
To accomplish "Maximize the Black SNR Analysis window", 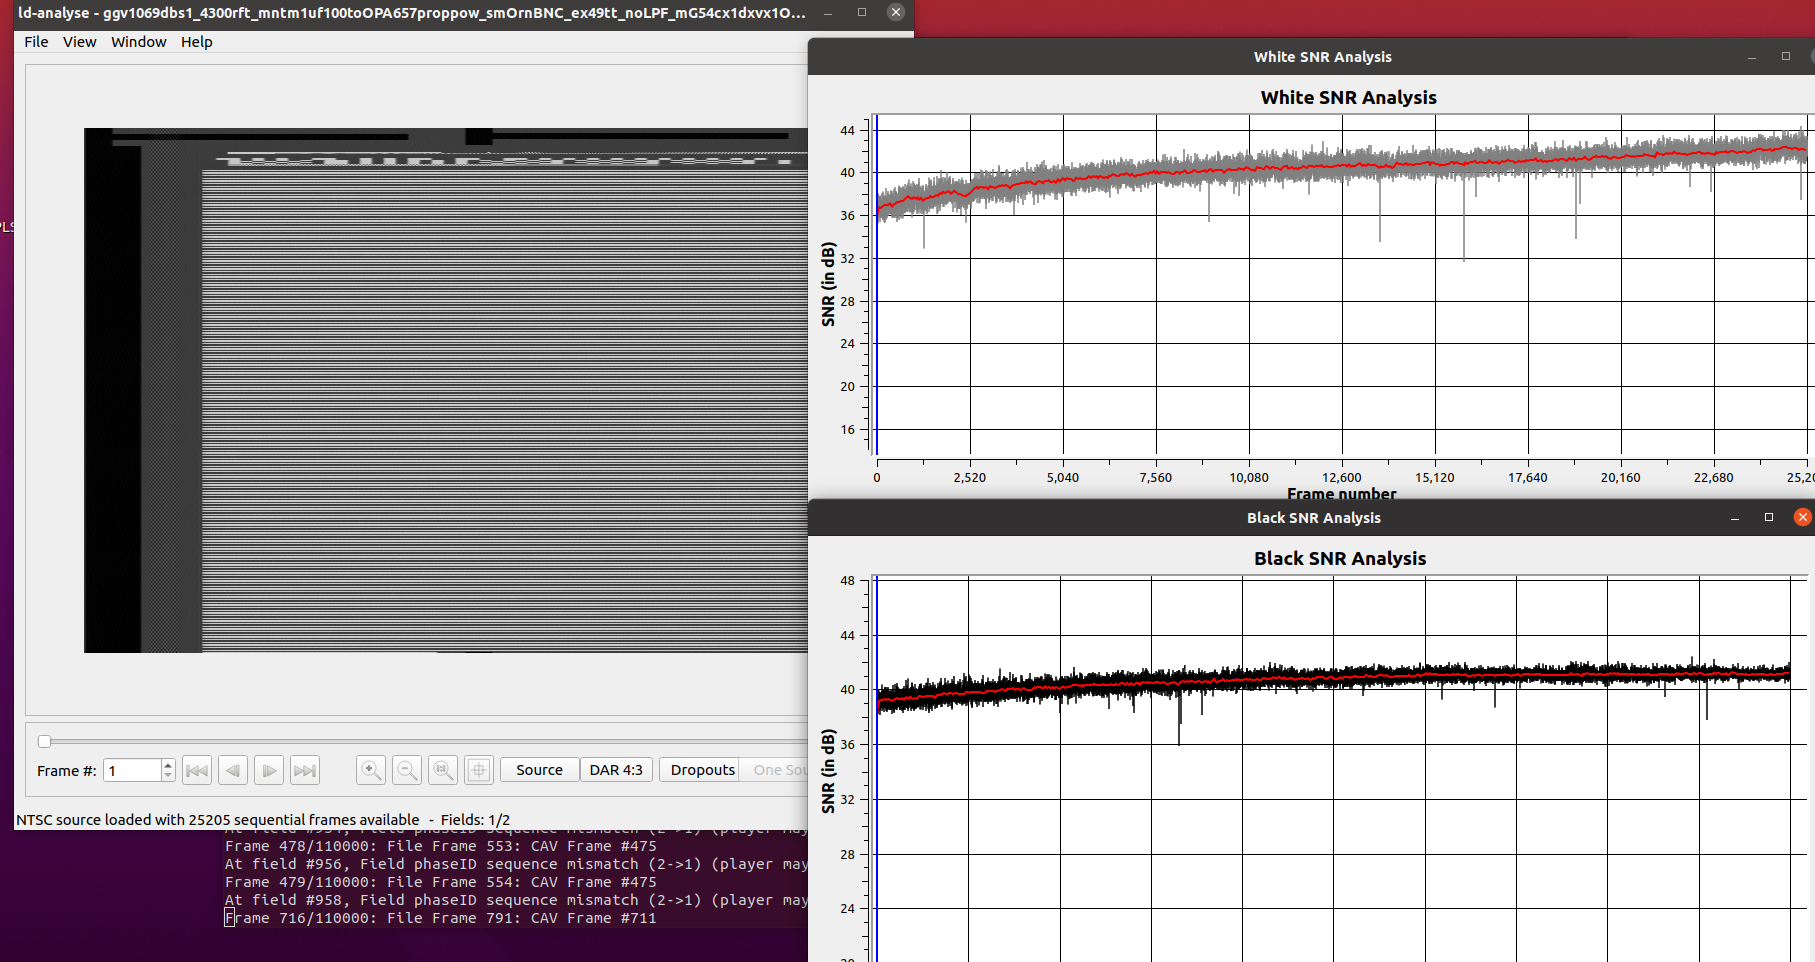I will 1769,517.
